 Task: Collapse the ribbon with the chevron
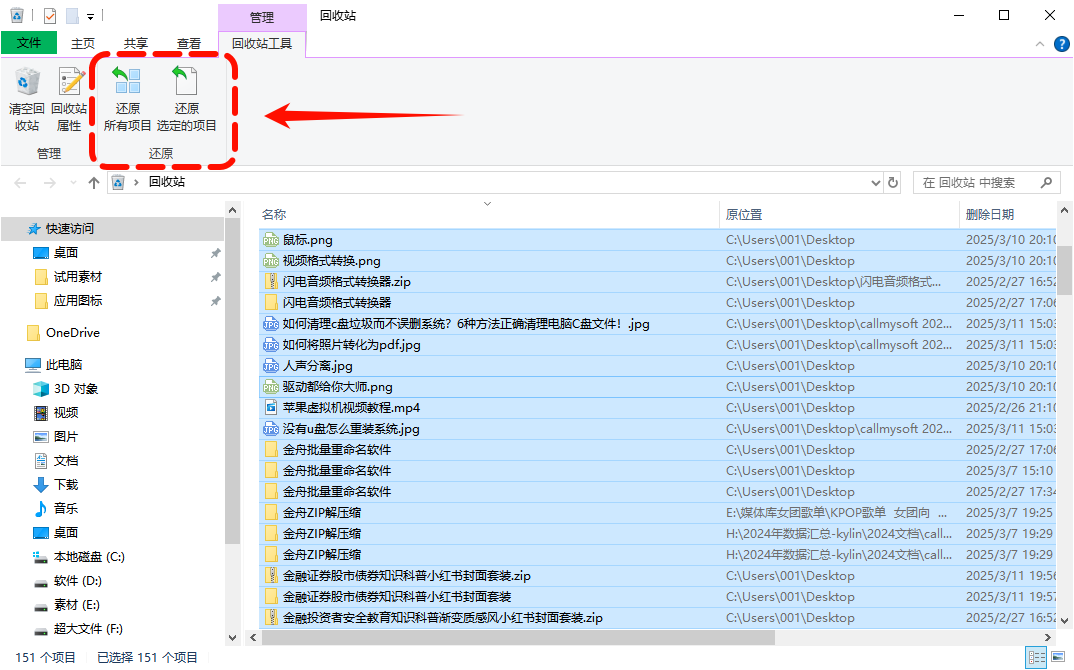coord(1040,44)
